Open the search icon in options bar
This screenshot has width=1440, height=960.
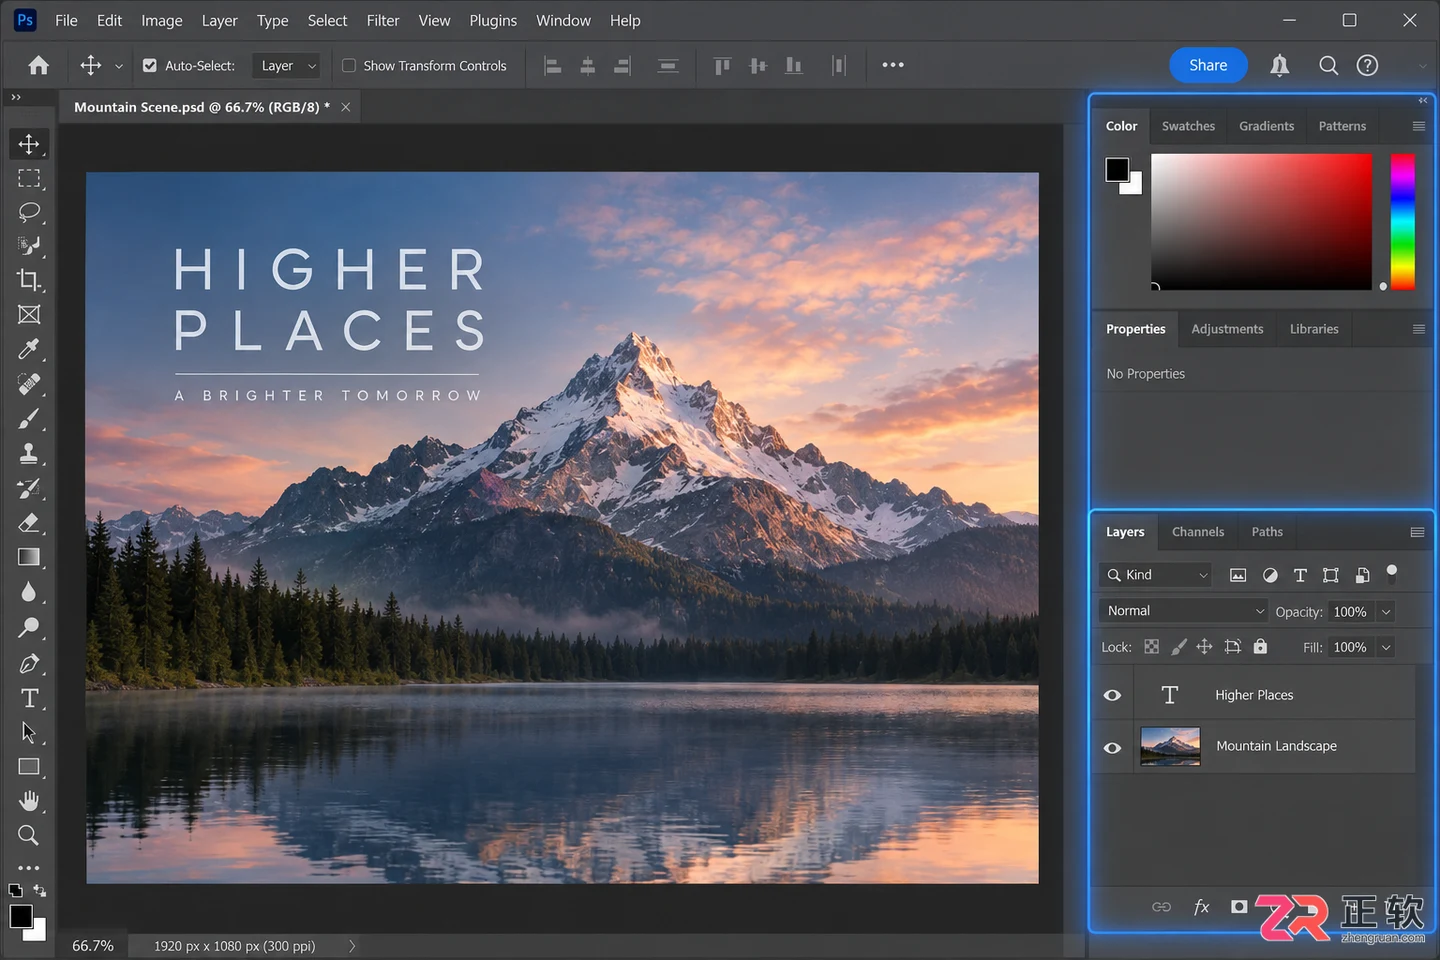coord(1328,65)
